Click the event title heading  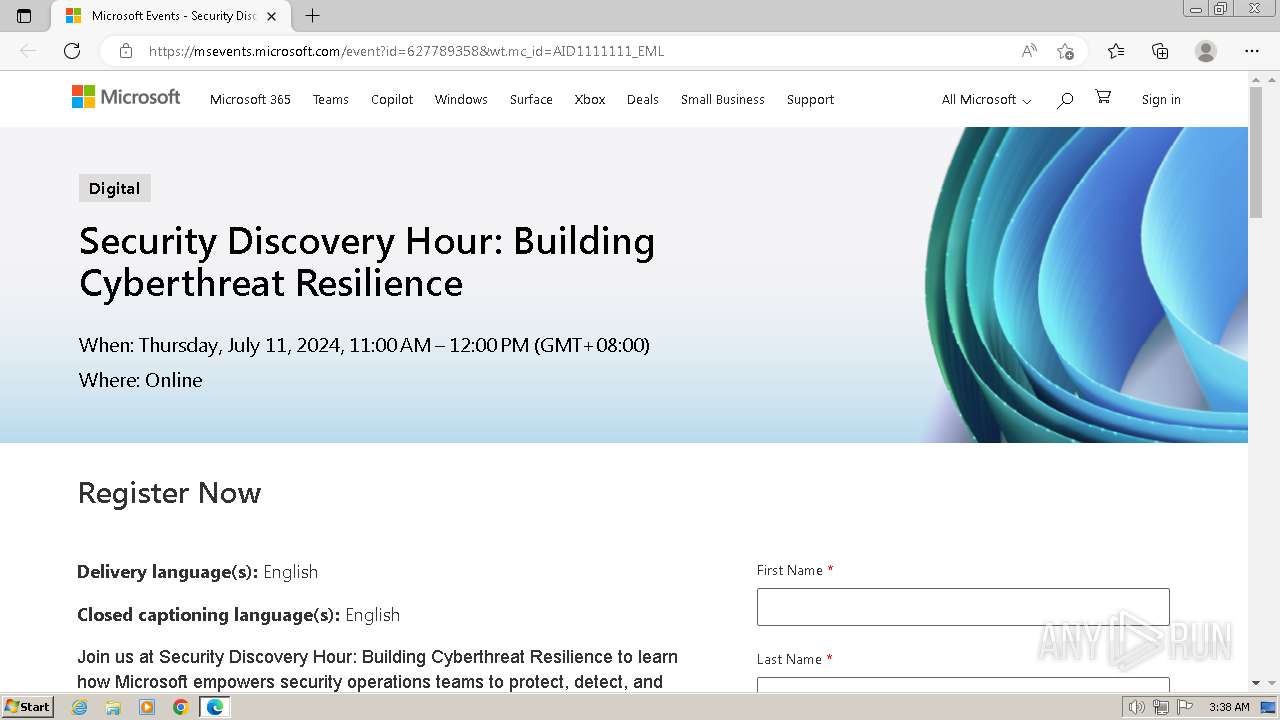pos(367,262)
